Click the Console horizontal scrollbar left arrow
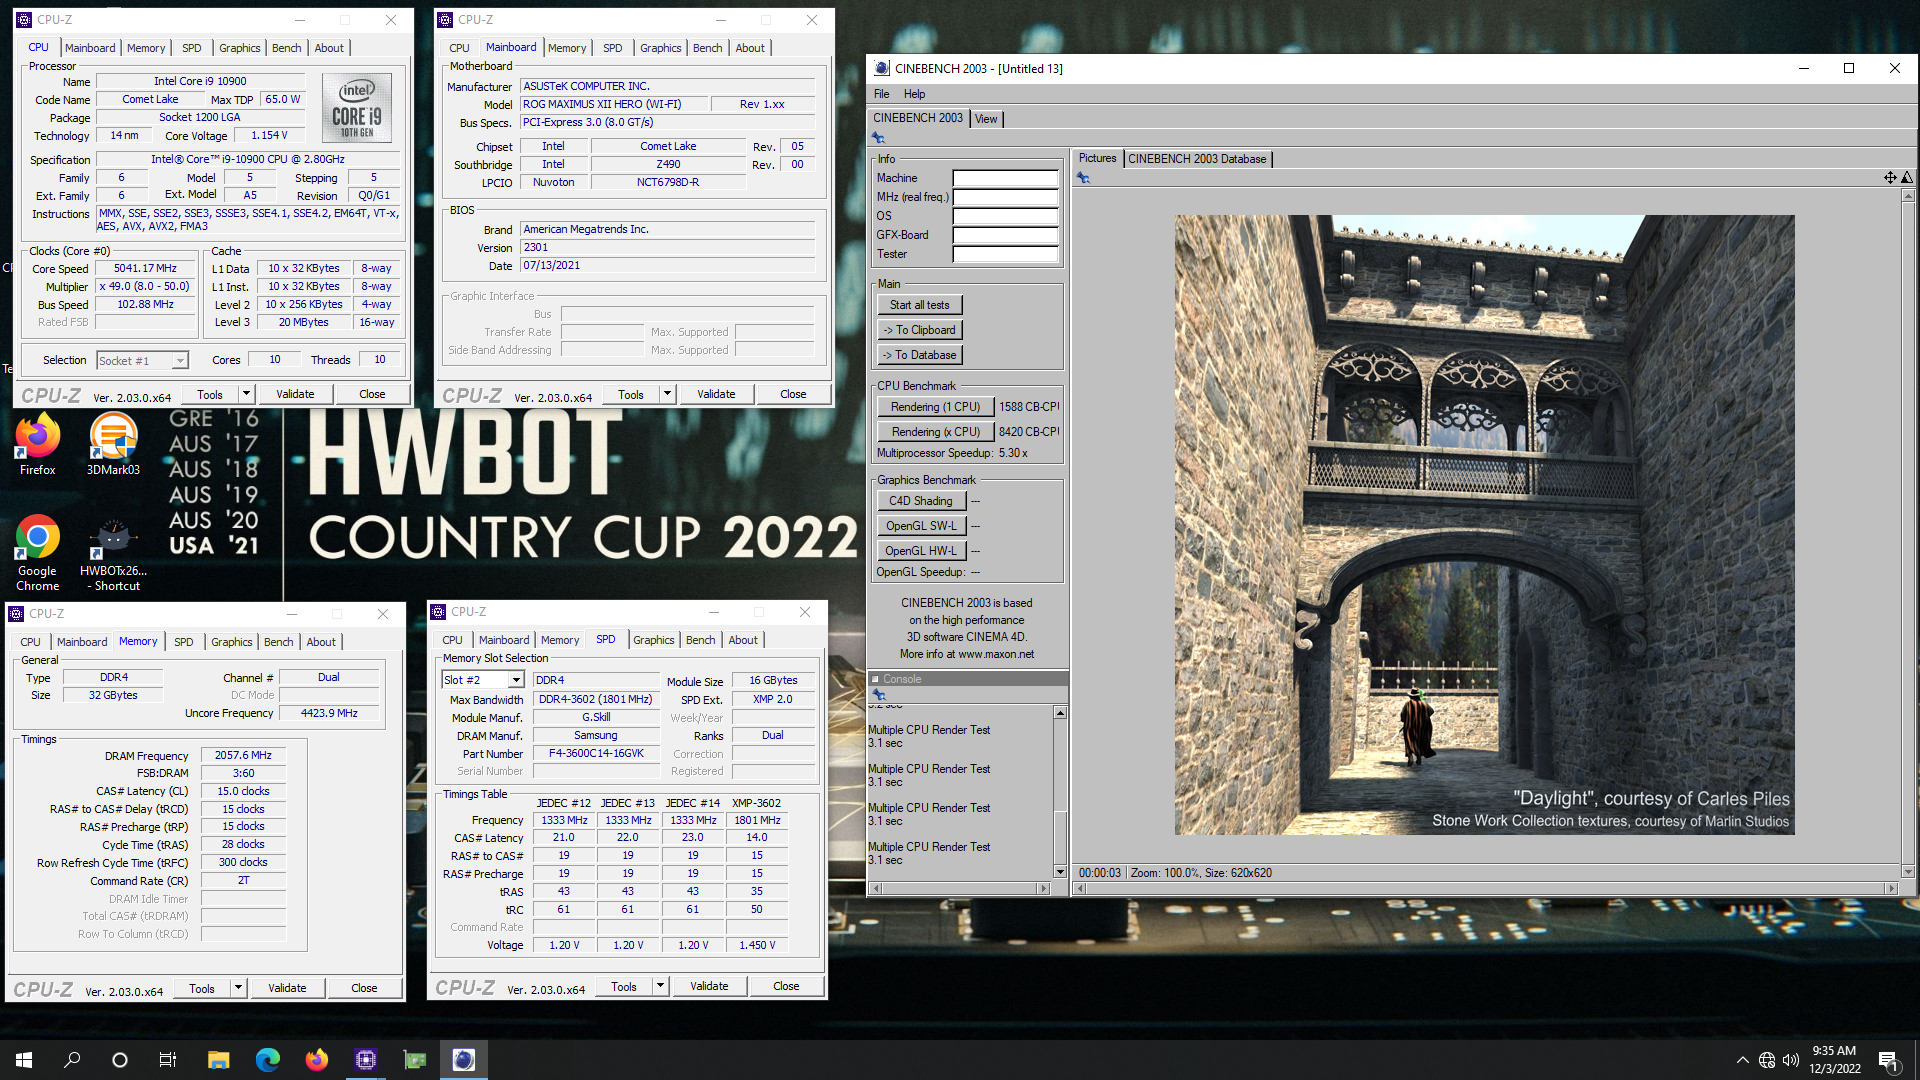The width and height of the screenshot is (1920, 1080). [876, 888]
